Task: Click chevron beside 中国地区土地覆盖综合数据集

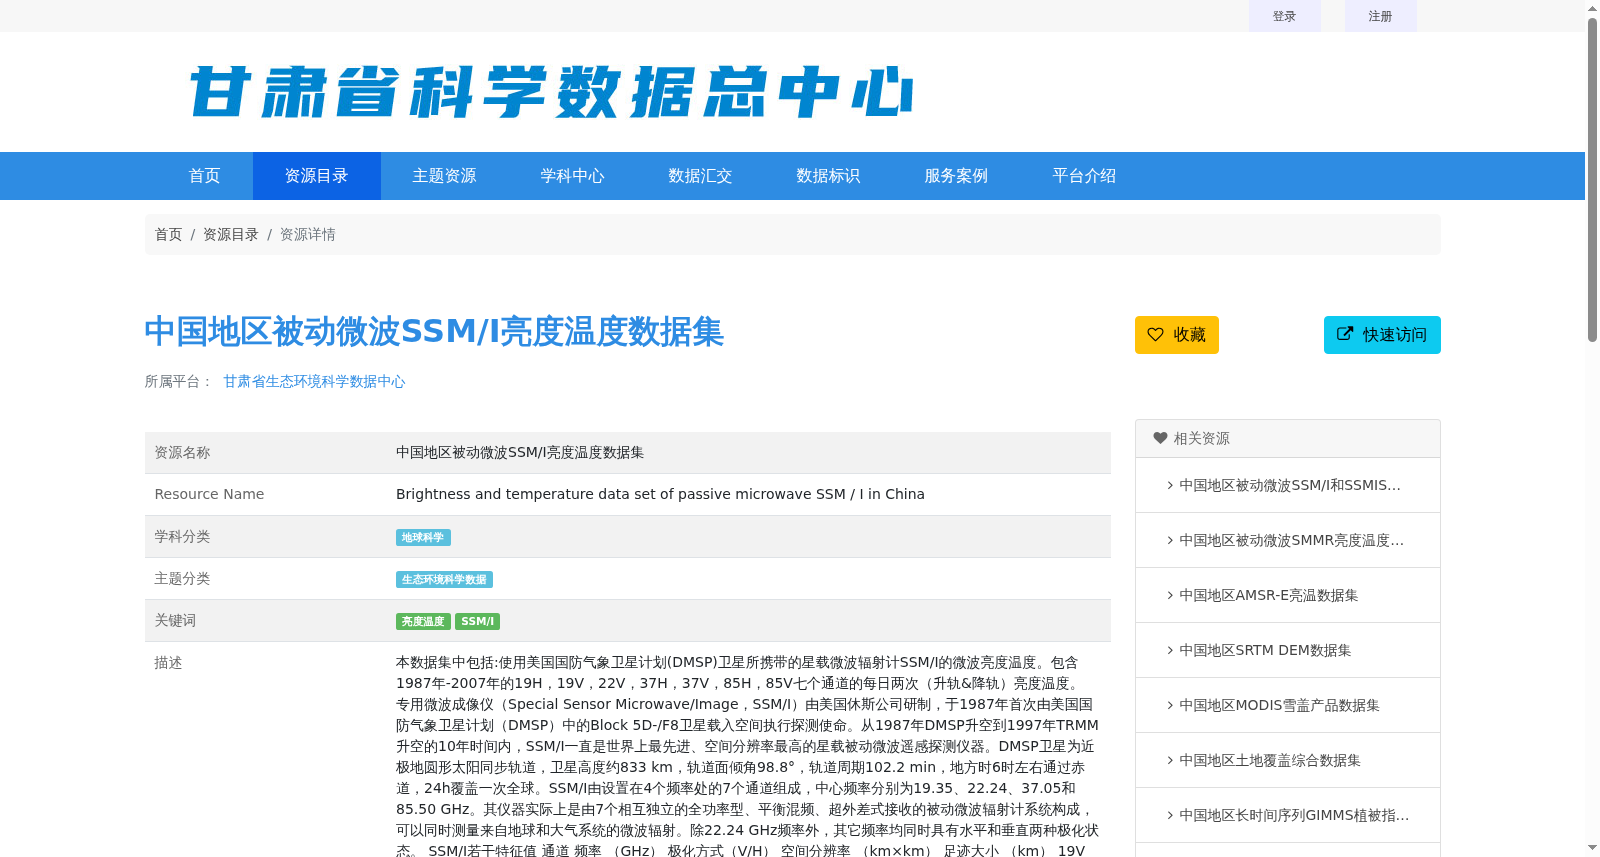Action: tap(1170, 760)
